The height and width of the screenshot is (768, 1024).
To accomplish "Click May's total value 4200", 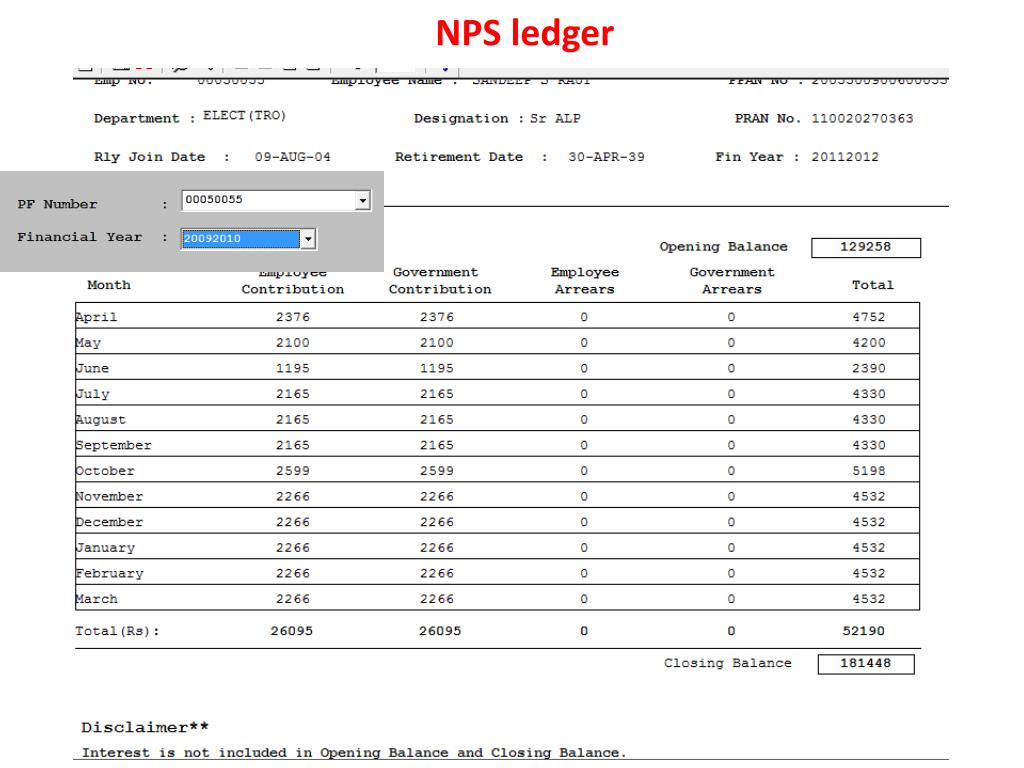I will point(869,343).
